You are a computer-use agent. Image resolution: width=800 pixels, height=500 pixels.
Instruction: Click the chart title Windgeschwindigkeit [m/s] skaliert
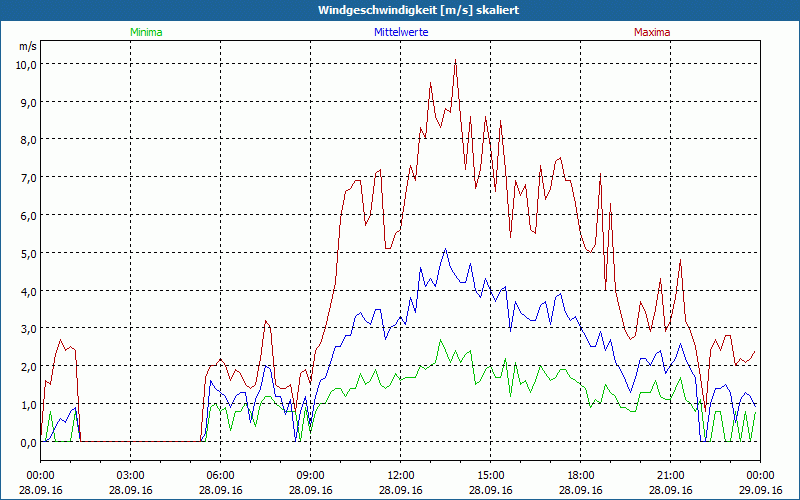(x=418, y=10)
